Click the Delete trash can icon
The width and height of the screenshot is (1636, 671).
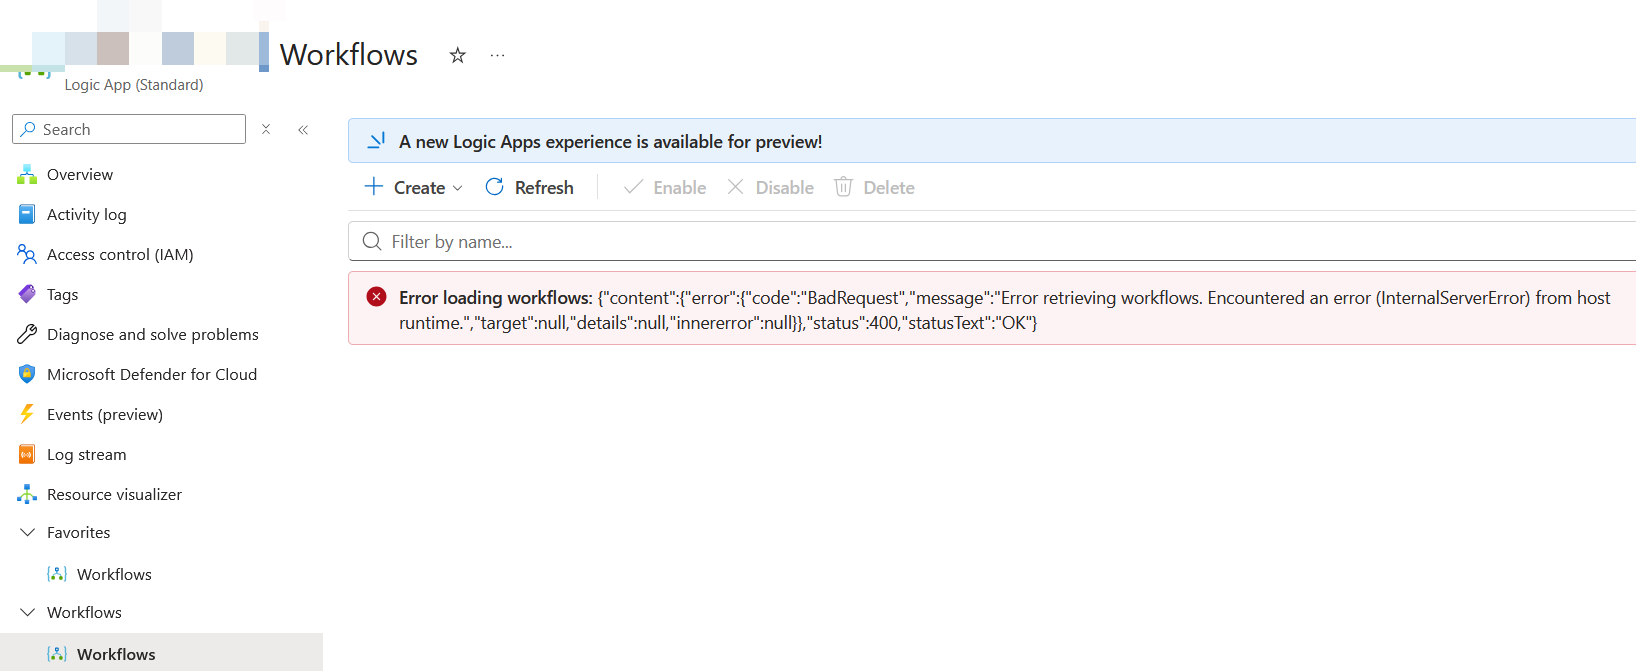(843, 187)
